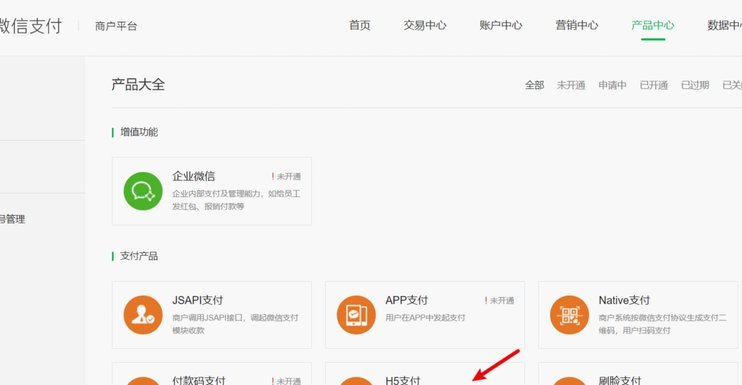Click 企业微信 description about 发红包
742x385 pixels.
(x=236, y=200)
